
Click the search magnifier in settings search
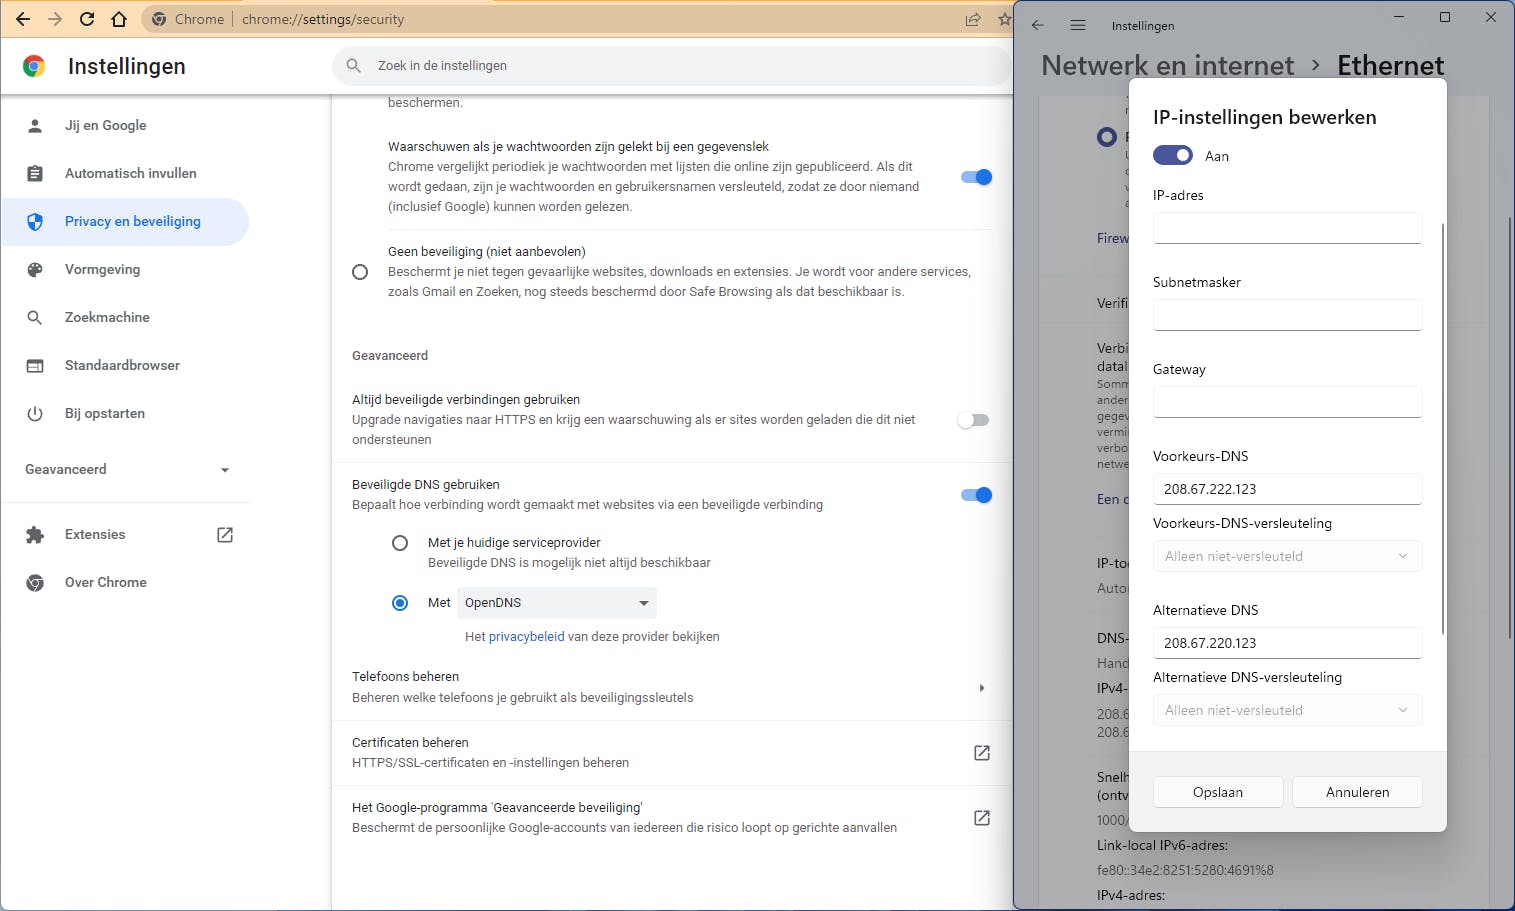[x=353, y=66]
